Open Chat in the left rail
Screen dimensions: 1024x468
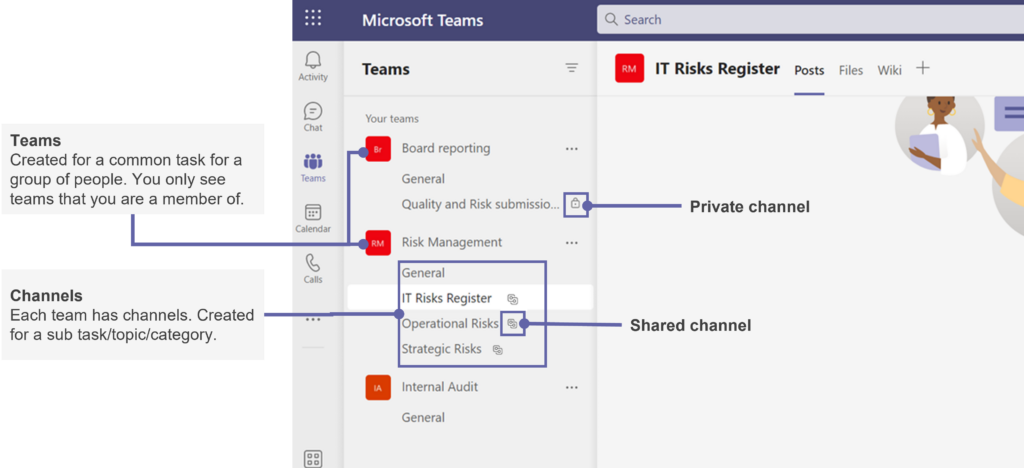[313, 117]
